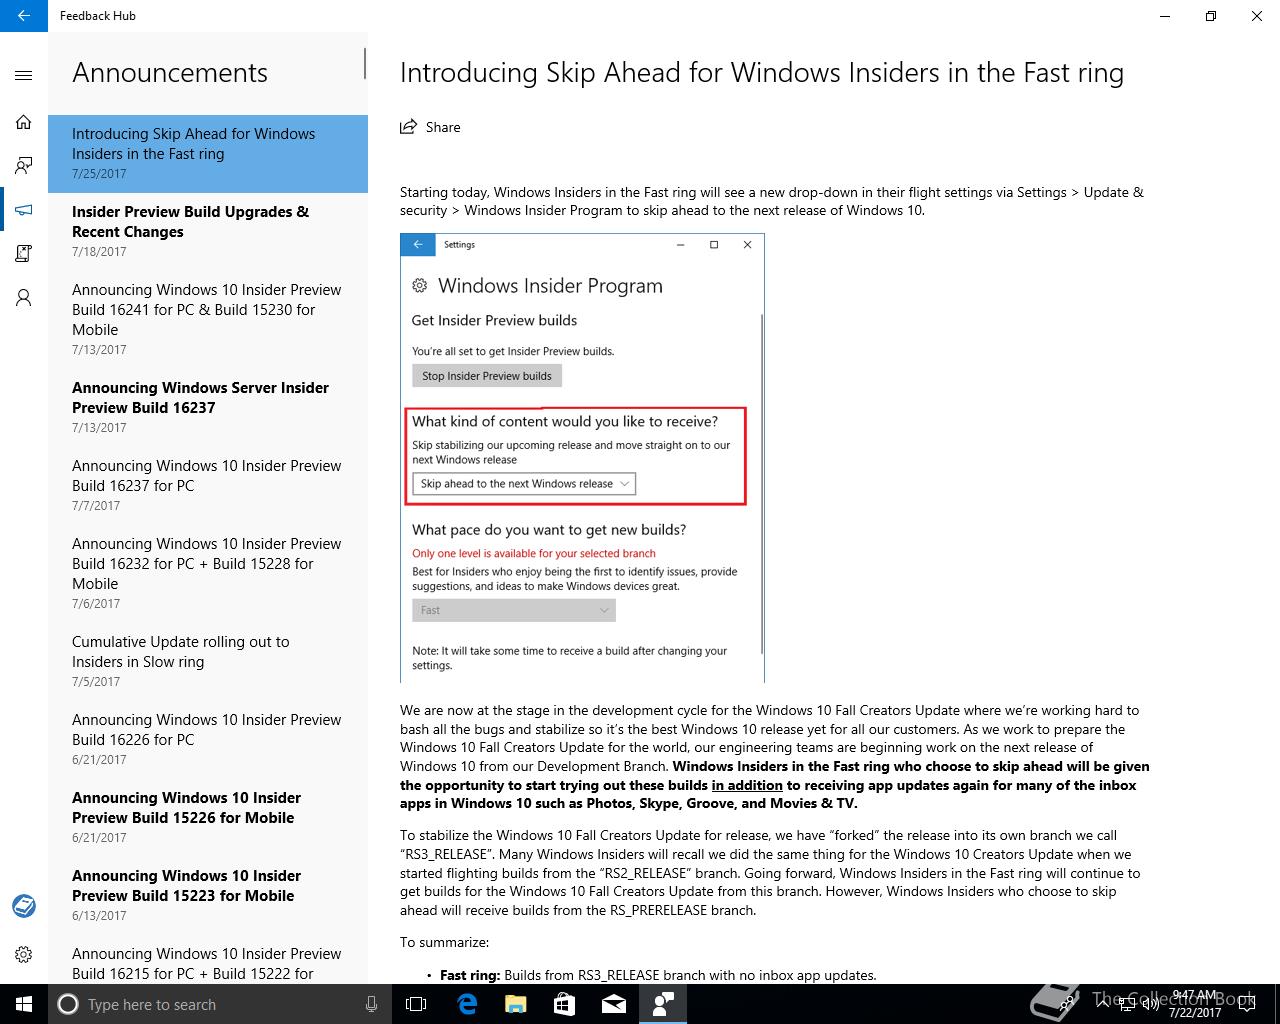
Task: Open File Explorer from the taskbar
Action: 515,1004
